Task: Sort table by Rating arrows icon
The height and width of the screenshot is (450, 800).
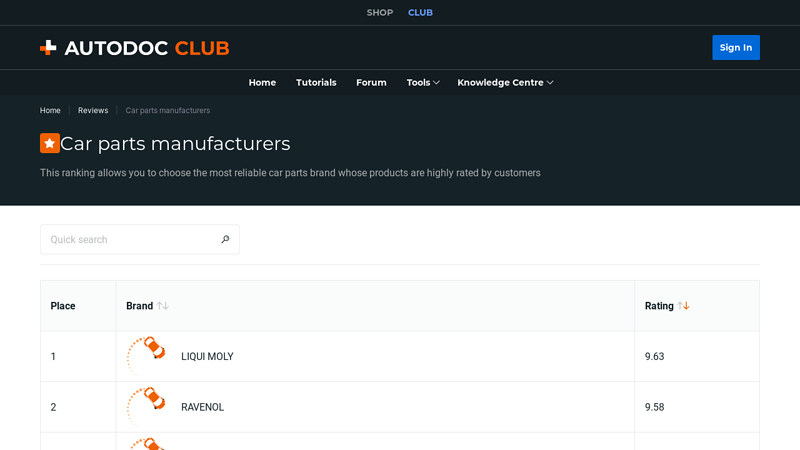Action: [684, 306]
